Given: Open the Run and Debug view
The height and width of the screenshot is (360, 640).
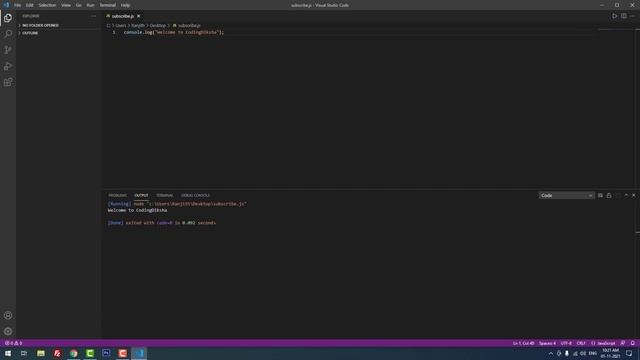Looking at the screenshot, I should click(x=8, y=66).
